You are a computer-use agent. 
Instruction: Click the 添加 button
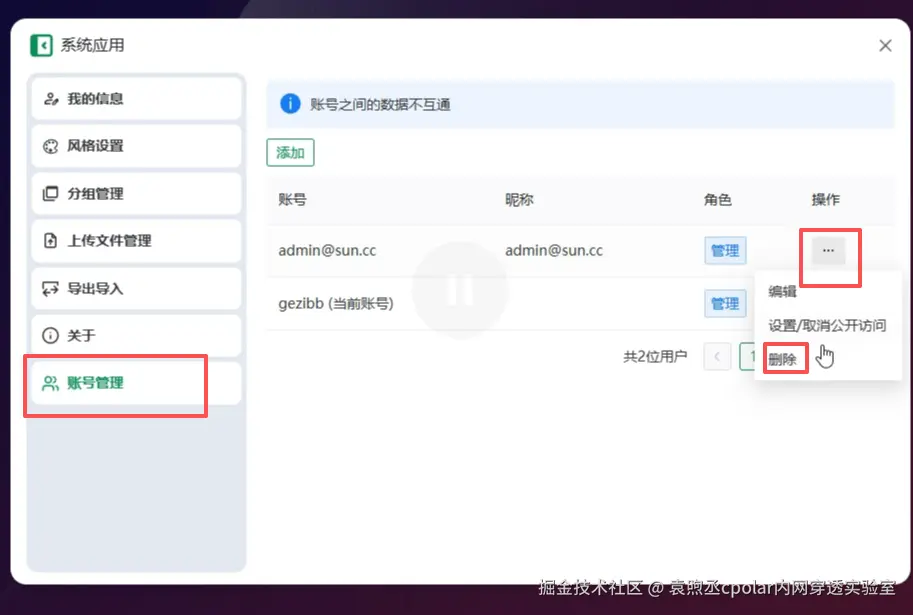291,153
